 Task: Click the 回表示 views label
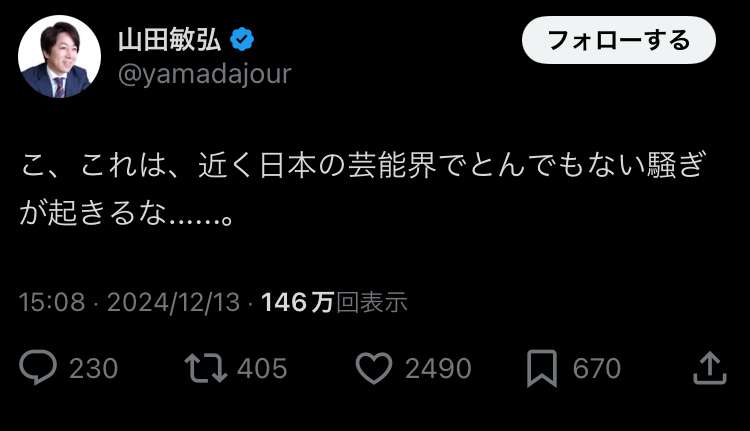pyautogui.click(x=372, y=302)
